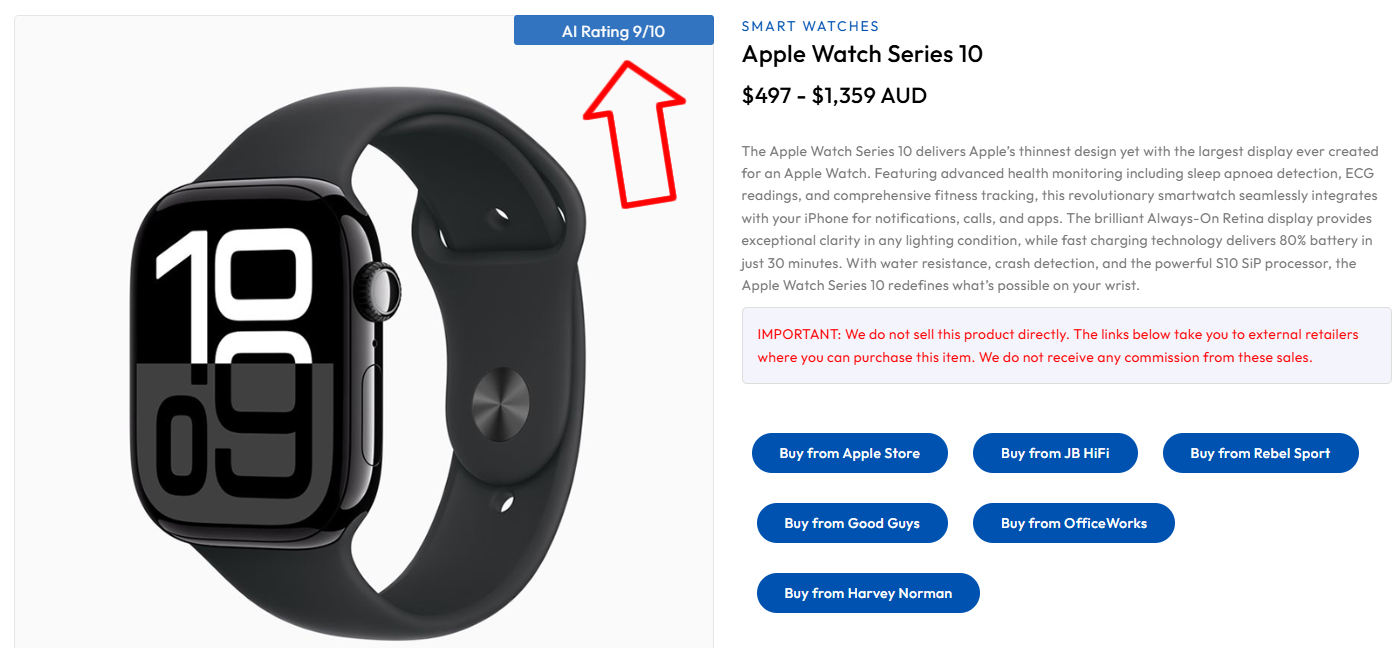Screen dimensions: 1397x648
Task: Buy from Apple Store
Action: click(850, 453)
